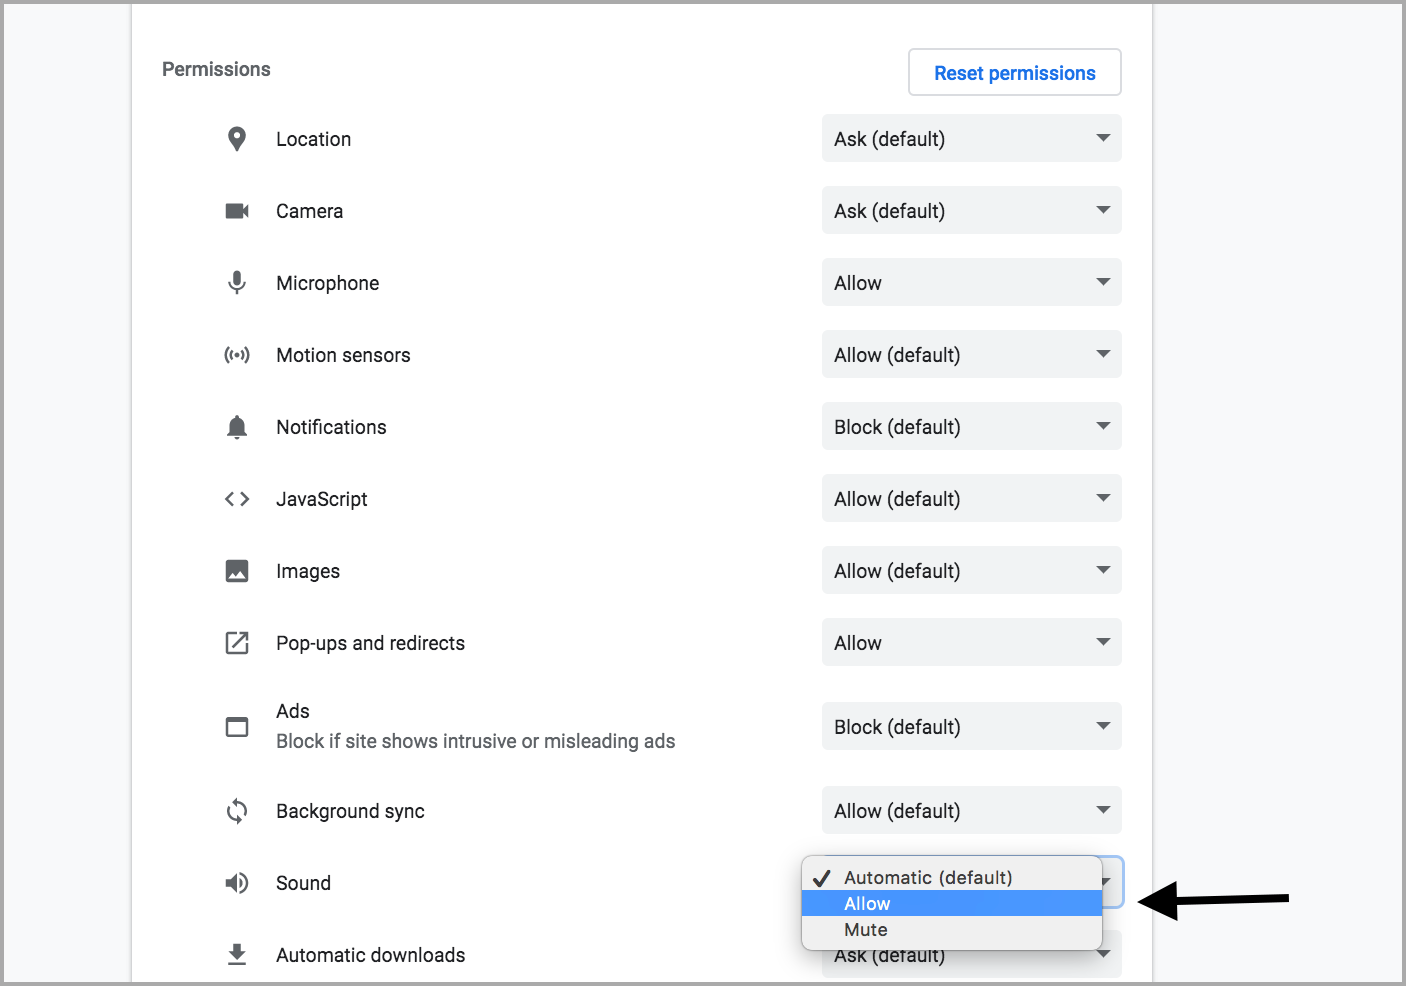Screen dimensions: 1406x986
Task: Choose Allow in the Sound menu
Action: click(x=950, y=904)
